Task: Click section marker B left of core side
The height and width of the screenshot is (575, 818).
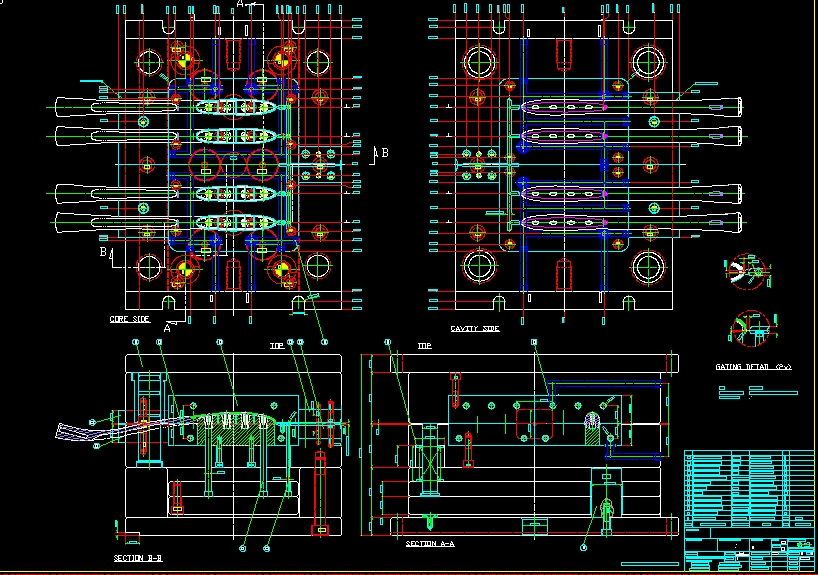Action: point(103,253)
